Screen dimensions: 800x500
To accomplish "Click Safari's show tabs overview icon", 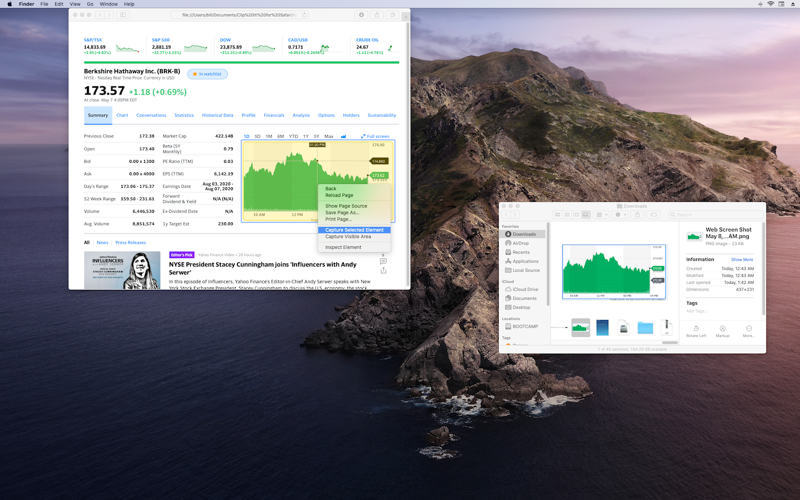I will click(392, 15).
